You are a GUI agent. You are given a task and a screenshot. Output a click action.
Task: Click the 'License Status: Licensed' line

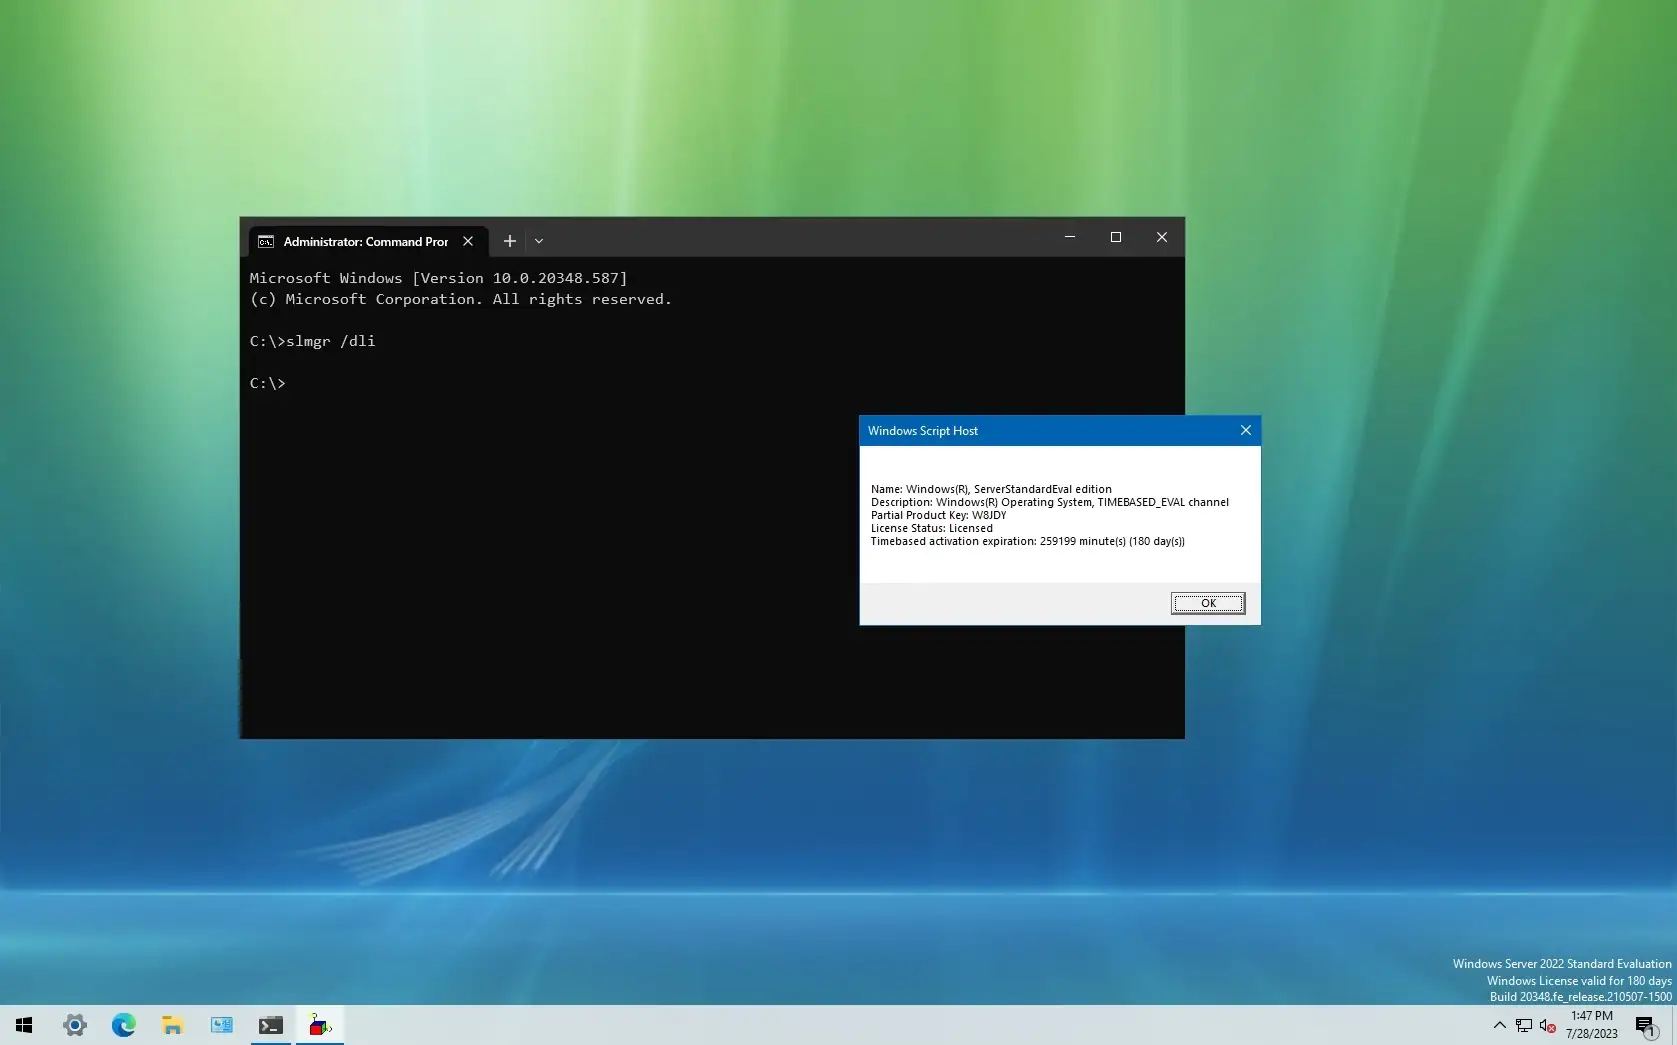[932, 528]
